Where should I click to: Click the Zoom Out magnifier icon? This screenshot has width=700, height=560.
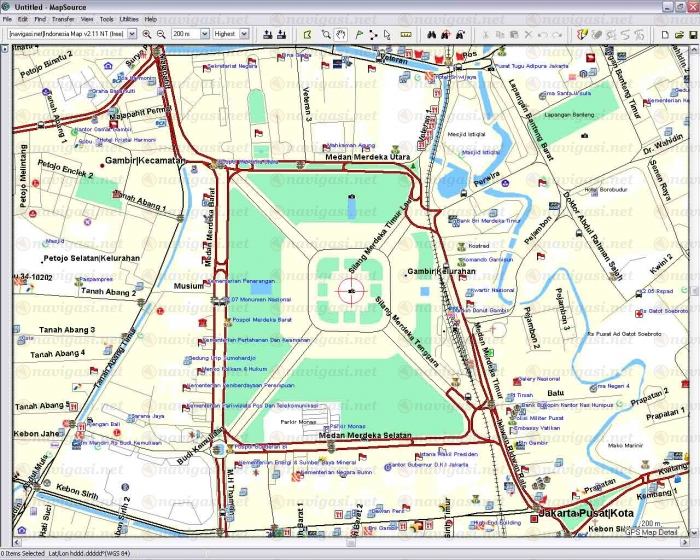tap(161, 34)
